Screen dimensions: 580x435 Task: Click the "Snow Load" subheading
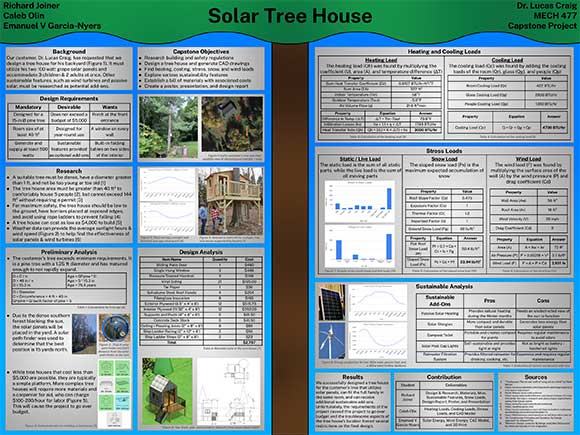point(444,159)
